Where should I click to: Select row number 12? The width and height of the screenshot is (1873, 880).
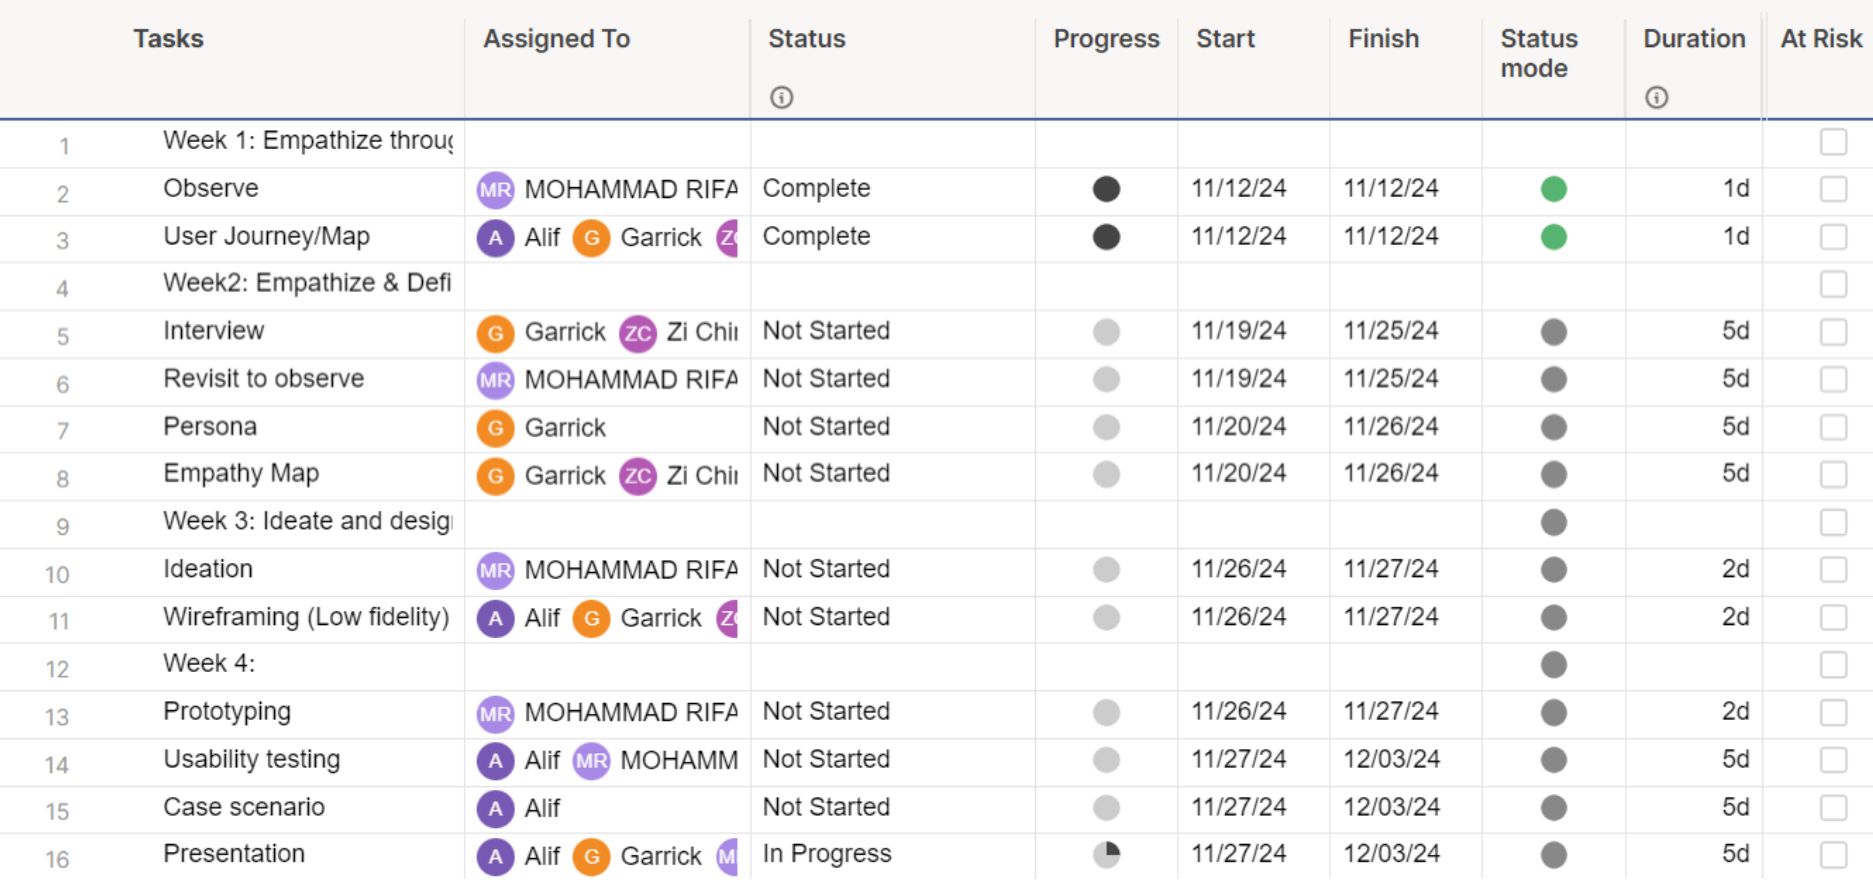click(x=58, y=669)
